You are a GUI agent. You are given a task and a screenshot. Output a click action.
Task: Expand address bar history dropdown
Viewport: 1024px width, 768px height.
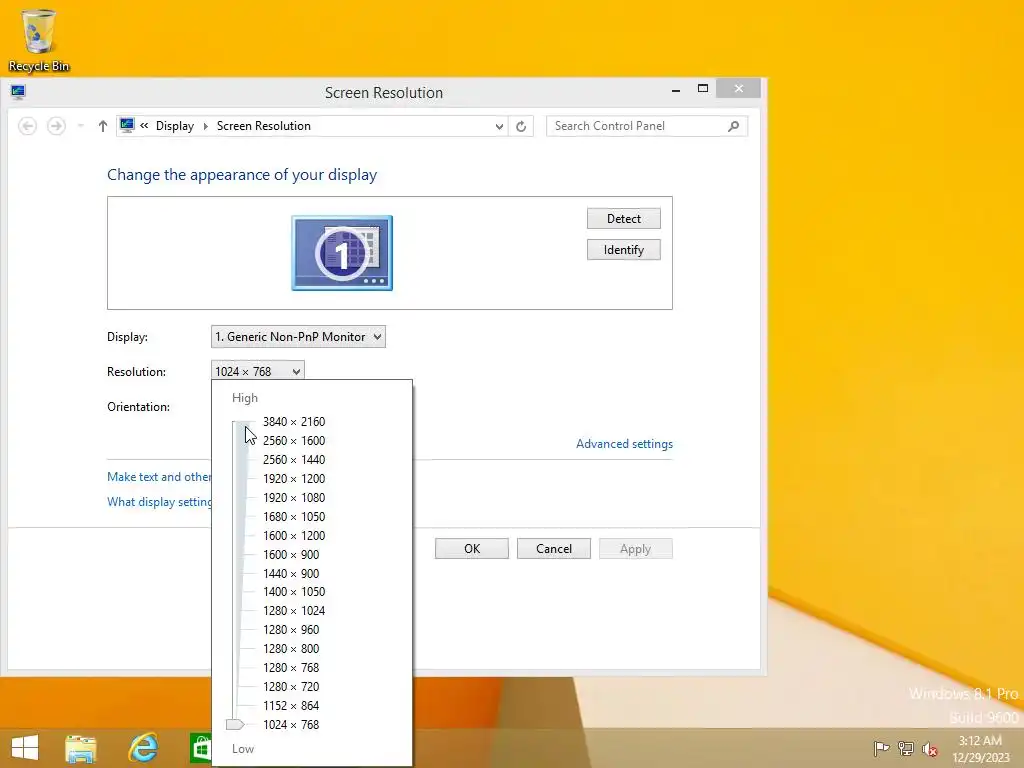(499, 126)
